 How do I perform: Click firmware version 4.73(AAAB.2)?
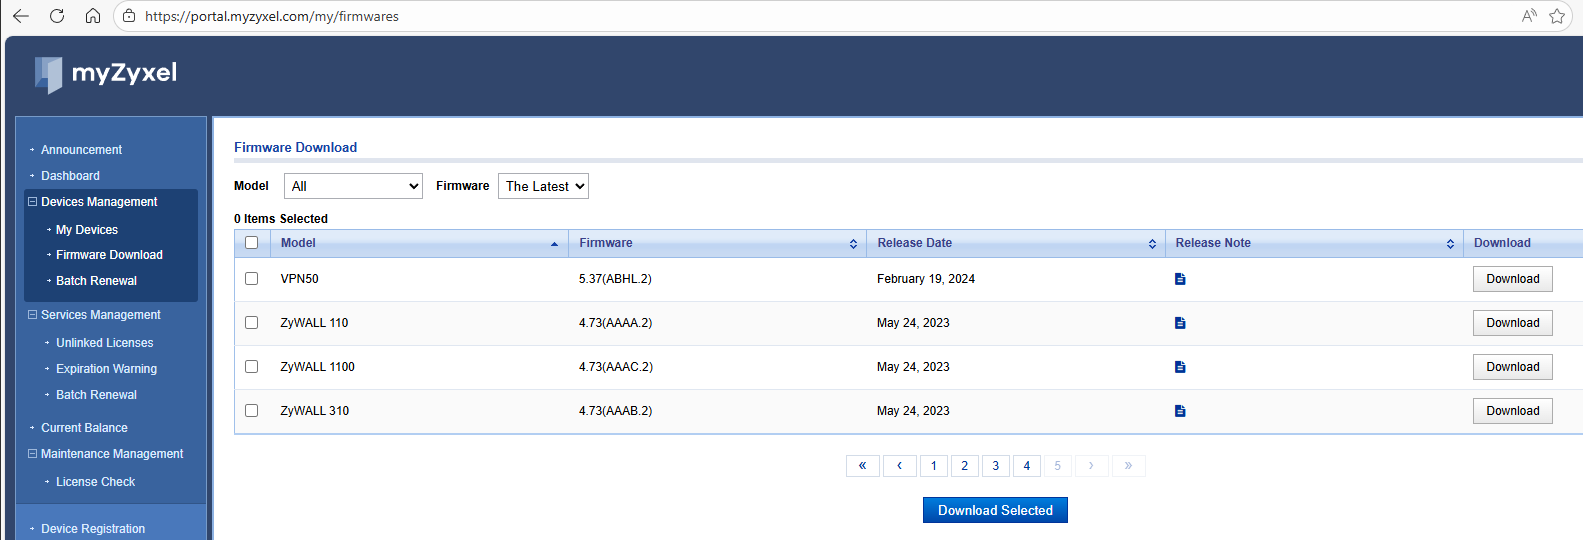(x=615, y=411)
